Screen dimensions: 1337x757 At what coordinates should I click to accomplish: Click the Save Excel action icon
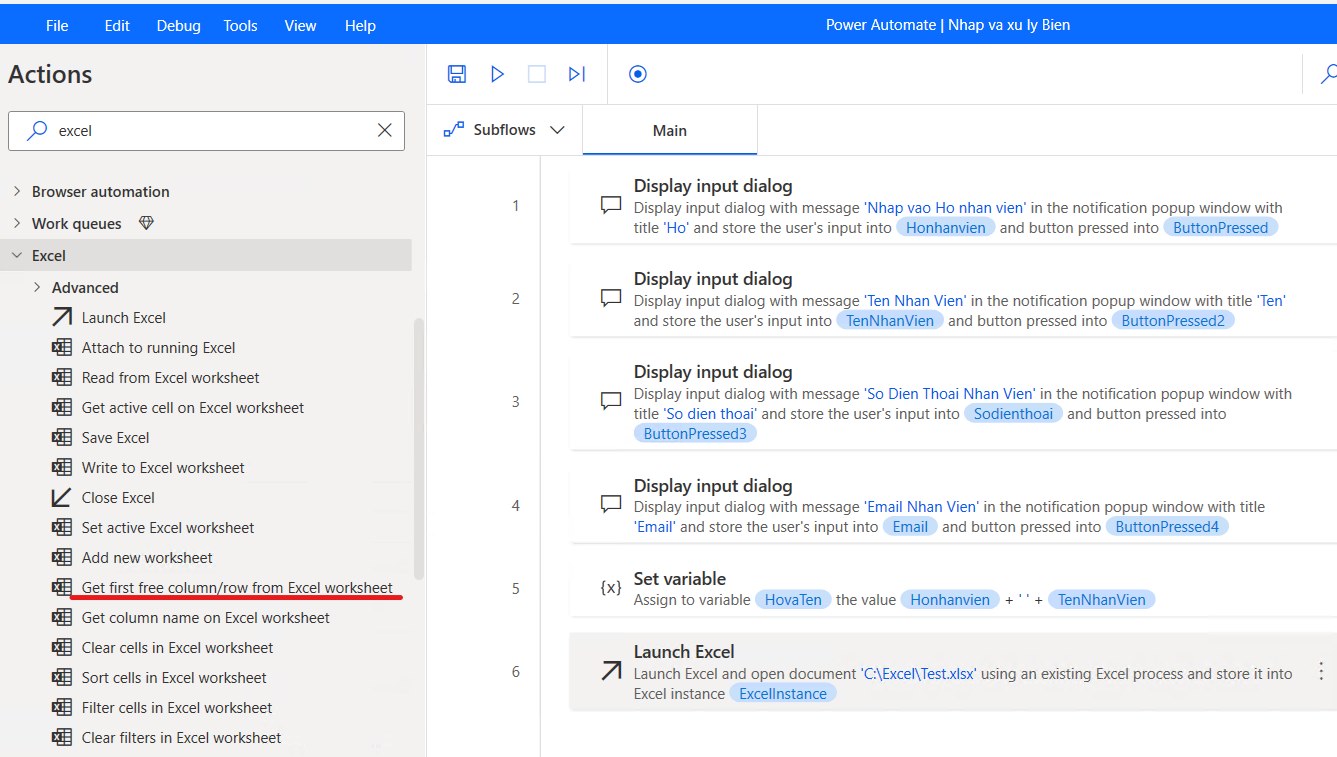[62, 437]
